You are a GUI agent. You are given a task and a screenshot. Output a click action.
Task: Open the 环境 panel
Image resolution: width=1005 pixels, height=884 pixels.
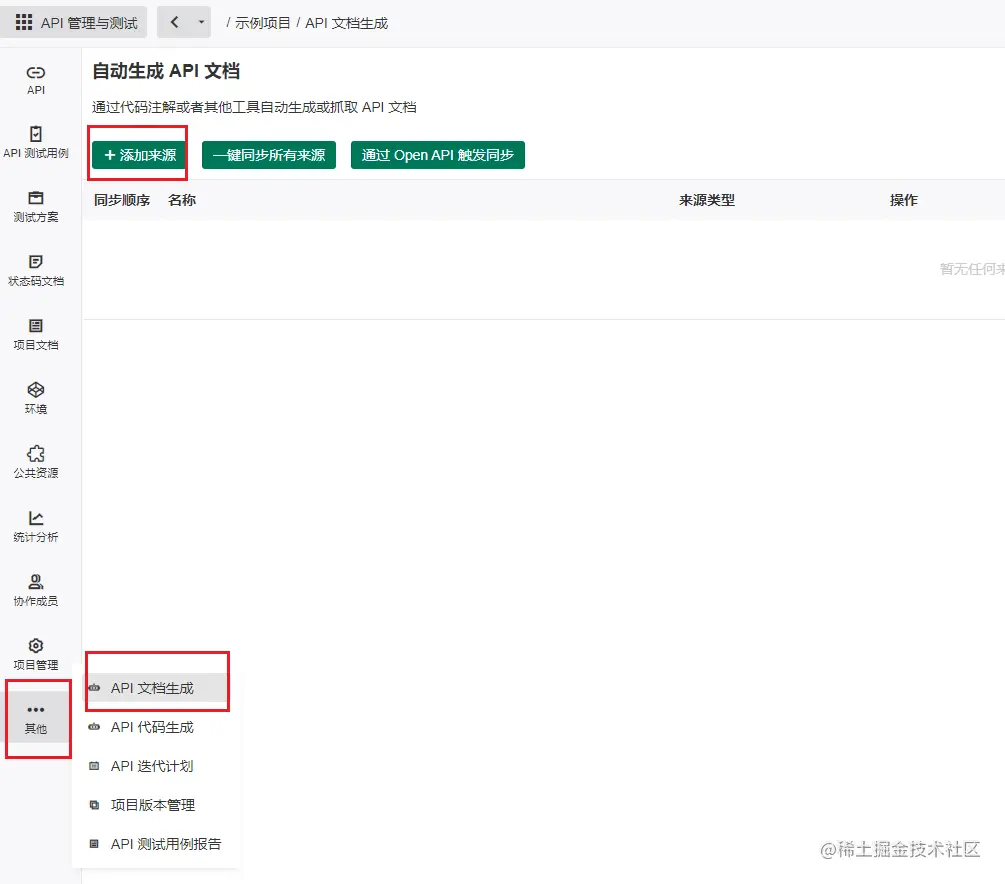pos(36,398)
